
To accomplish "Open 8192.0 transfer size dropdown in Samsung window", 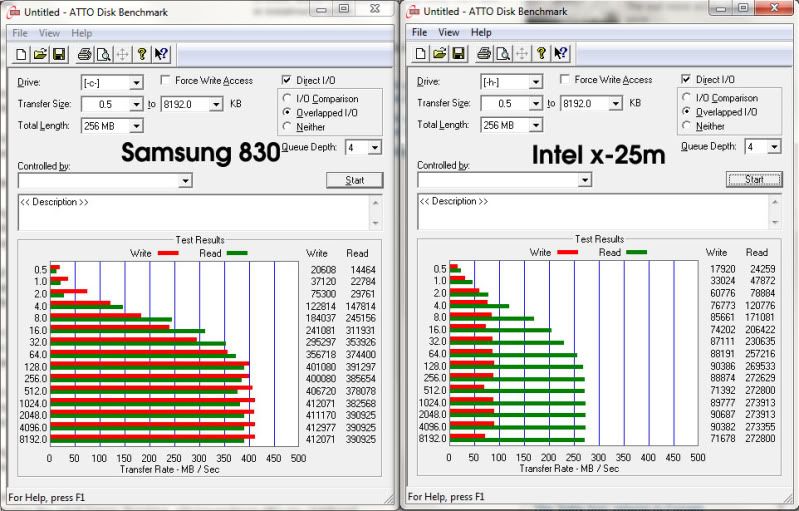I will pyautogui.click(x=216, y=104).
